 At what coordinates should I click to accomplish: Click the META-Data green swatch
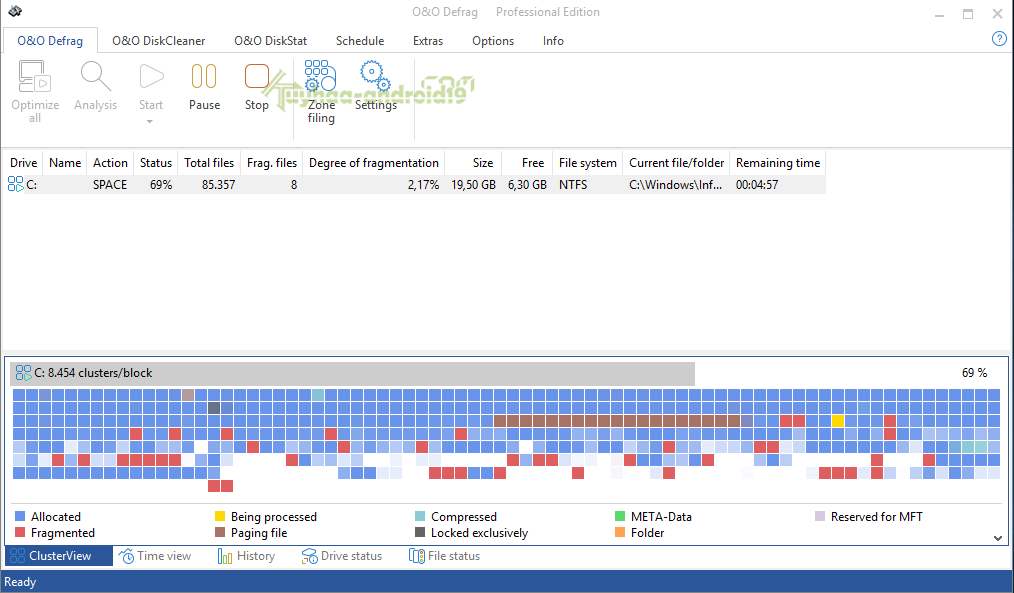(620, 516)
